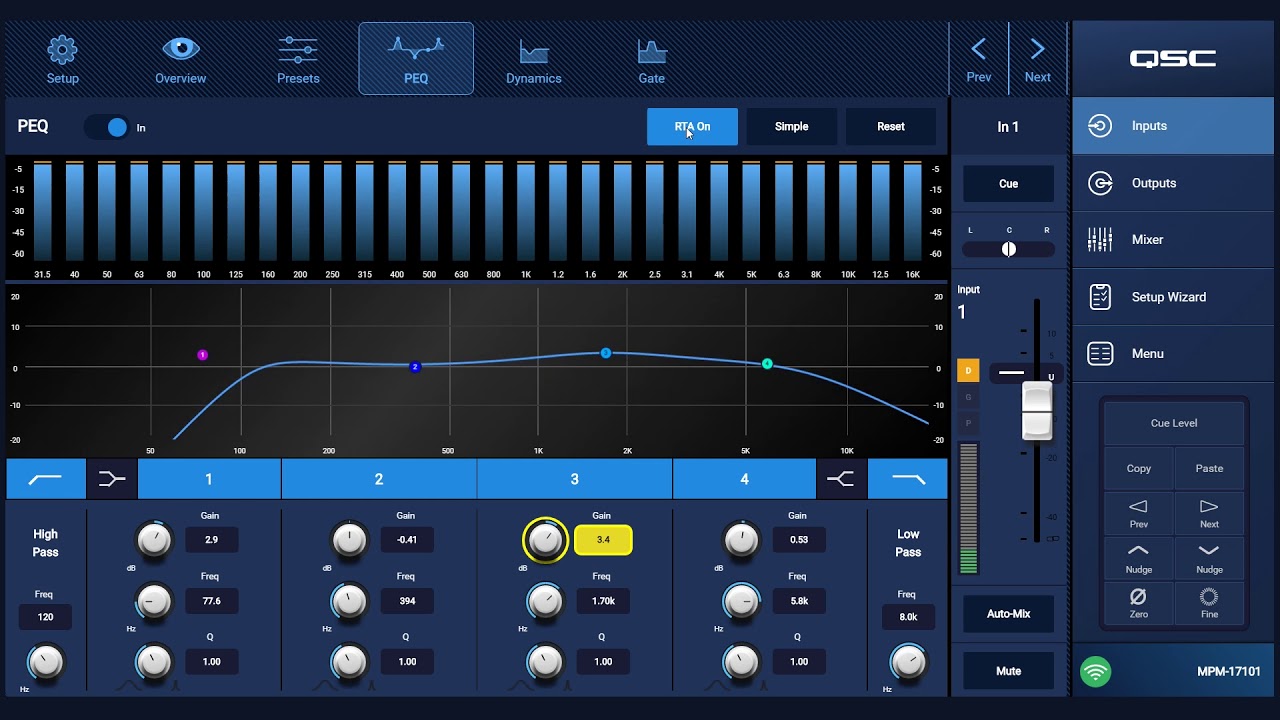Select band 2 Freq value 394
Image resolution: width=1280 pixels, height=720 pixels.
click(x=407, y=601)
